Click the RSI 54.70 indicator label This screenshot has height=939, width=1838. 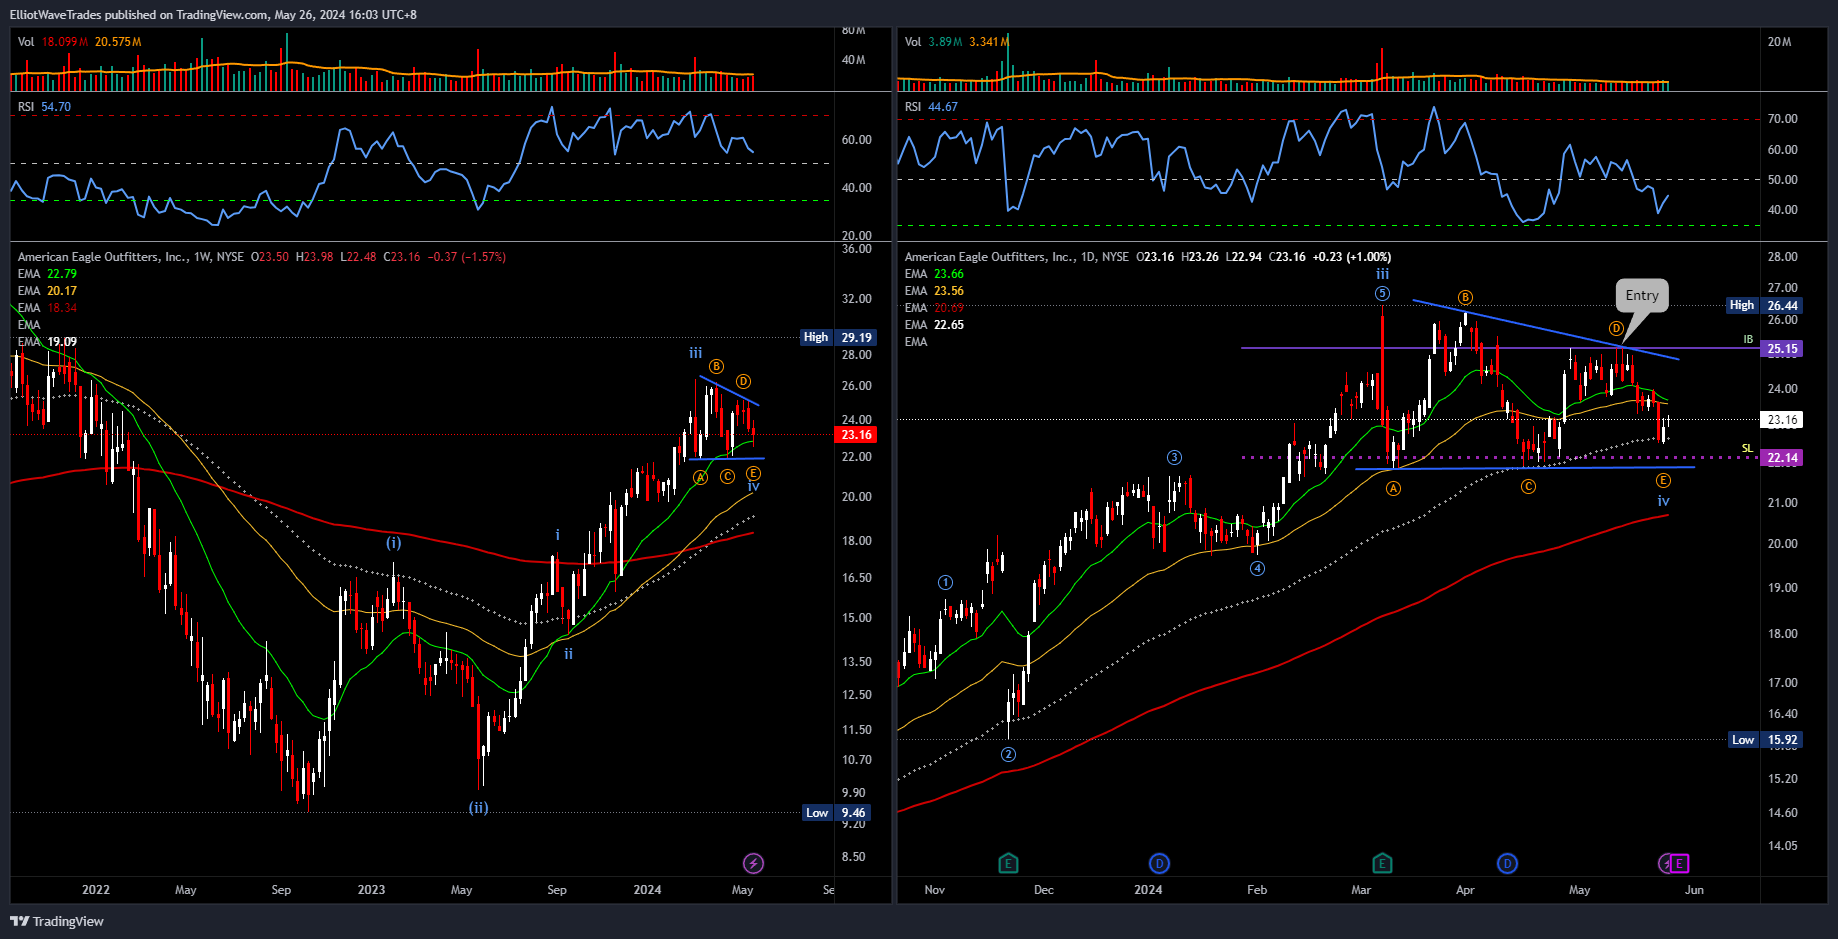point(44,107)
